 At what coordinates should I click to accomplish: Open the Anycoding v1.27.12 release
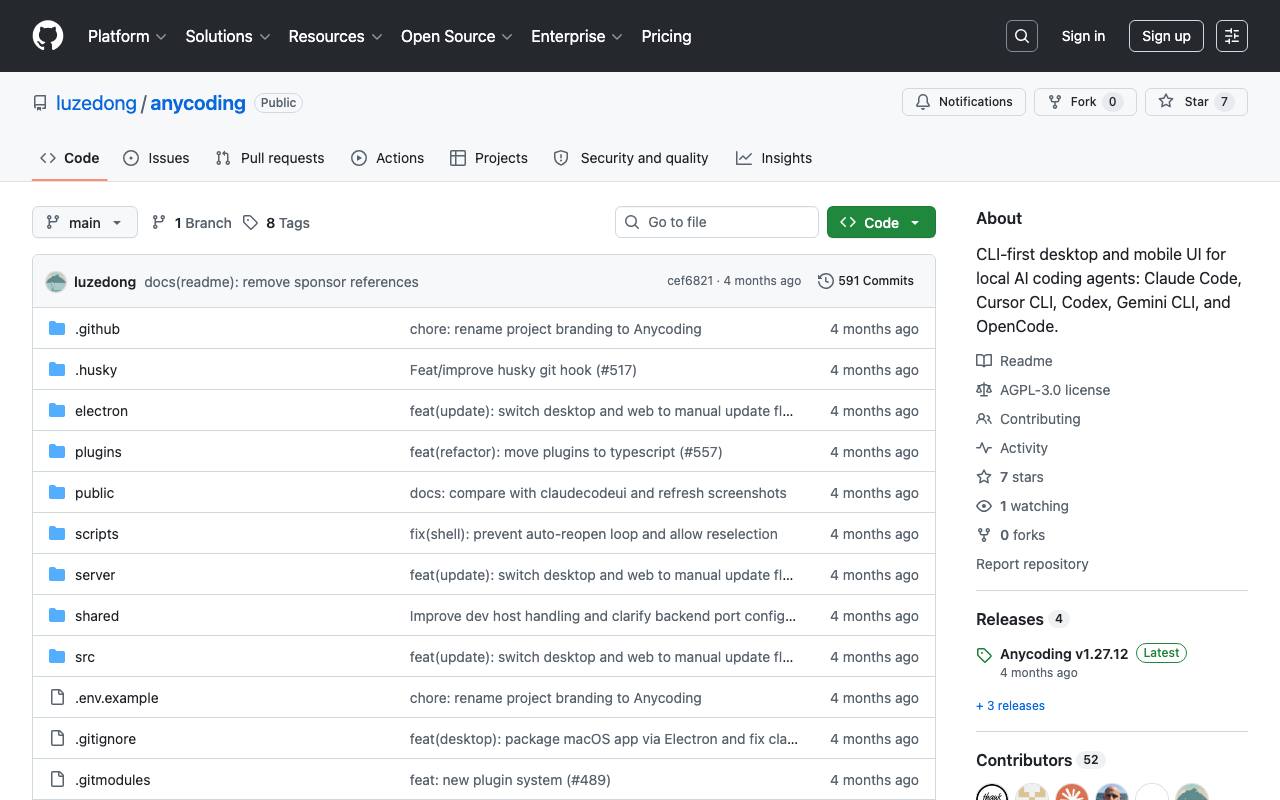1064,654
